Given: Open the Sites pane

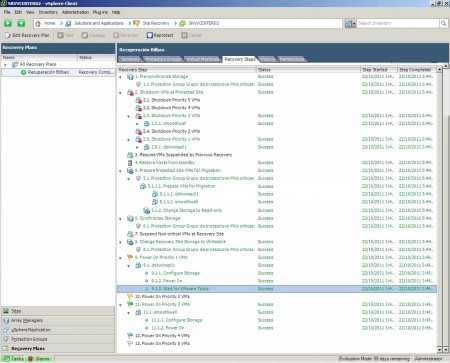Looking at the screenshot, I should [x=58, y=311].
